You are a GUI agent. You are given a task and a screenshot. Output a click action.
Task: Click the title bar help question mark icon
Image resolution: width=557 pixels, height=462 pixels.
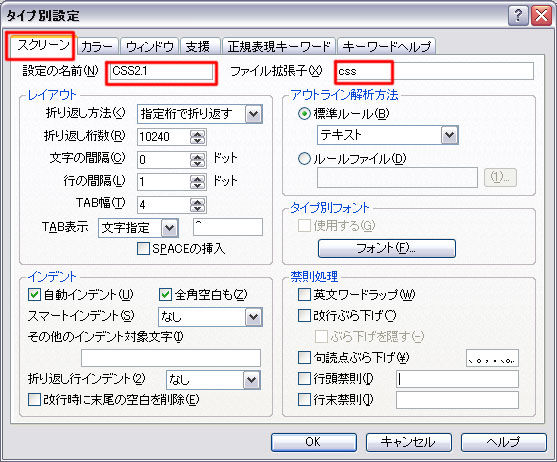[518, 16]
